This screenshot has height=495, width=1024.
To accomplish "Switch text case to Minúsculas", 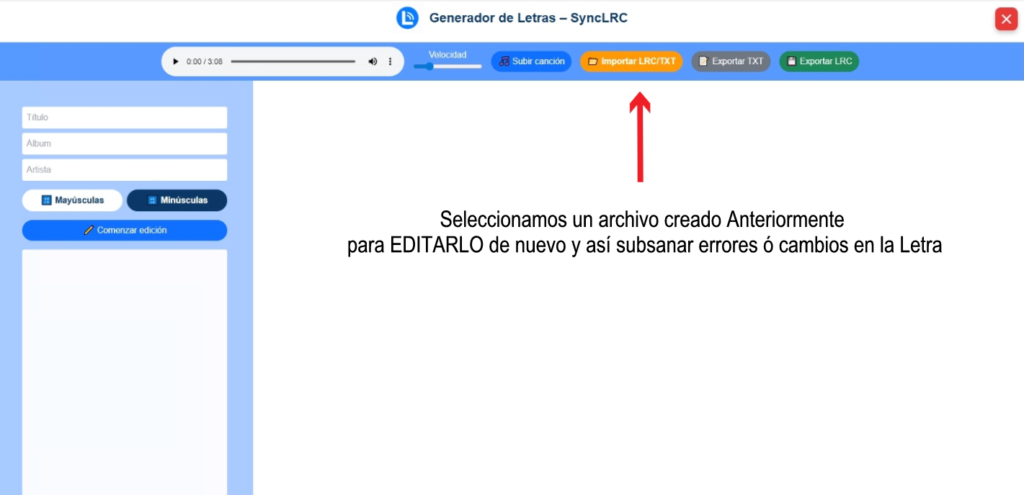I will 177,200.
